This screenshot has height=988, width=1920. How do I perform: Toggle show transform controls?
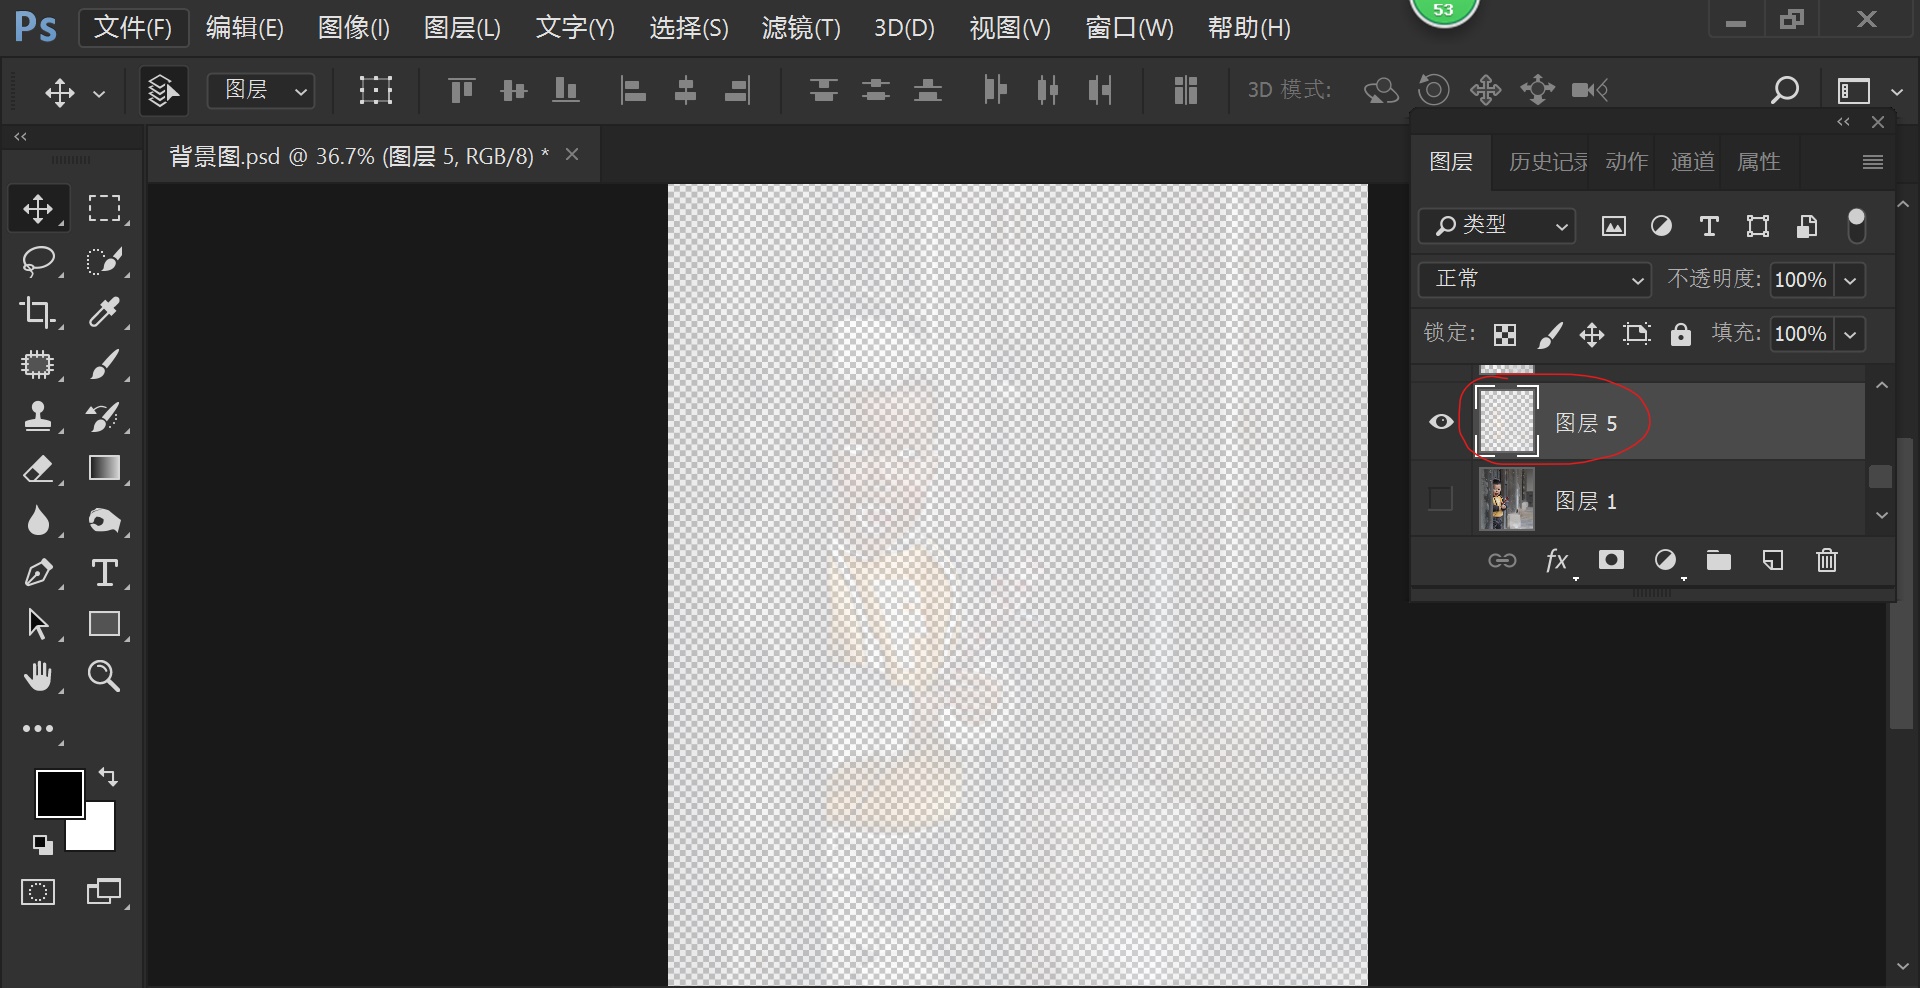pos(376,90)
